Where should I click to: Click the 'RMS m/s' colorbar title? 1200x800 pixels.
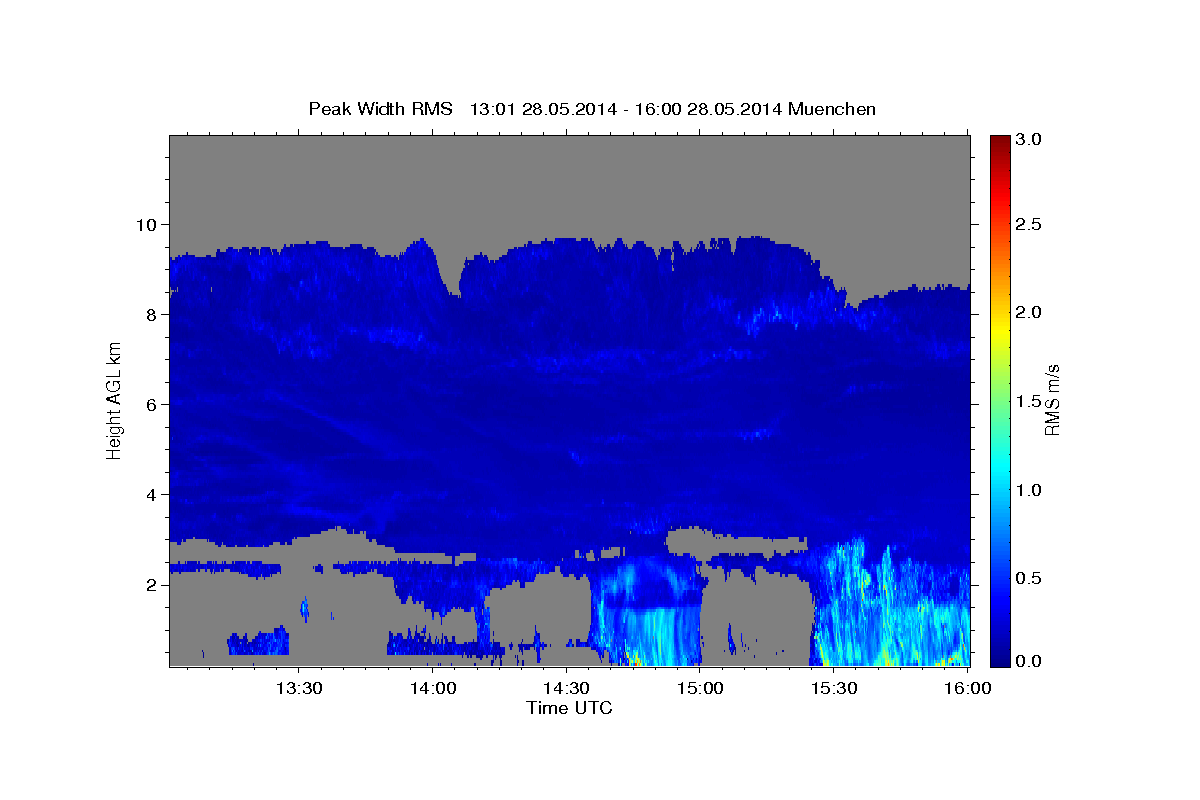pyautogui.click(x=1052, y=400)
